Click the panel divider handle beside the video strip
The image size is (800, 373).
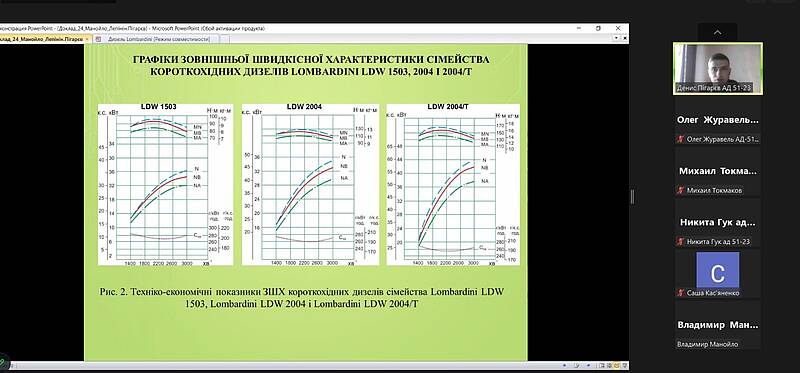(x=633, y=196)
